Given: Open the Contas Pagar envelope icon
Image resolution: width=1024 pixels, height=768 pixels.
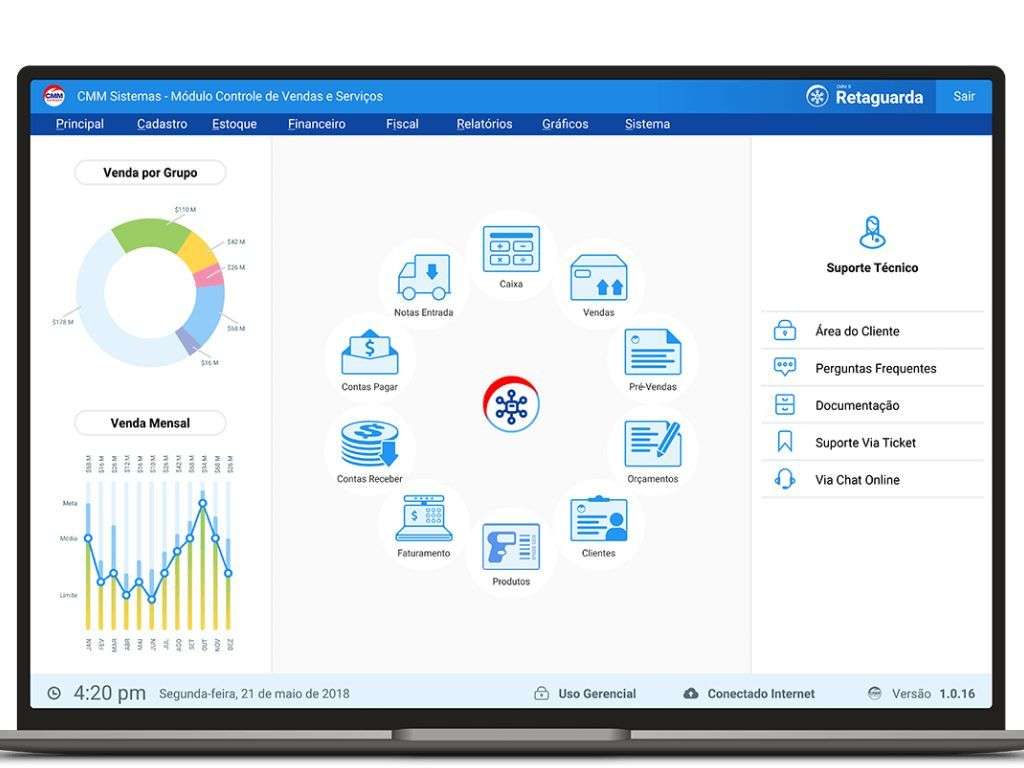Looking at the screenshot, I should [370, 352].
